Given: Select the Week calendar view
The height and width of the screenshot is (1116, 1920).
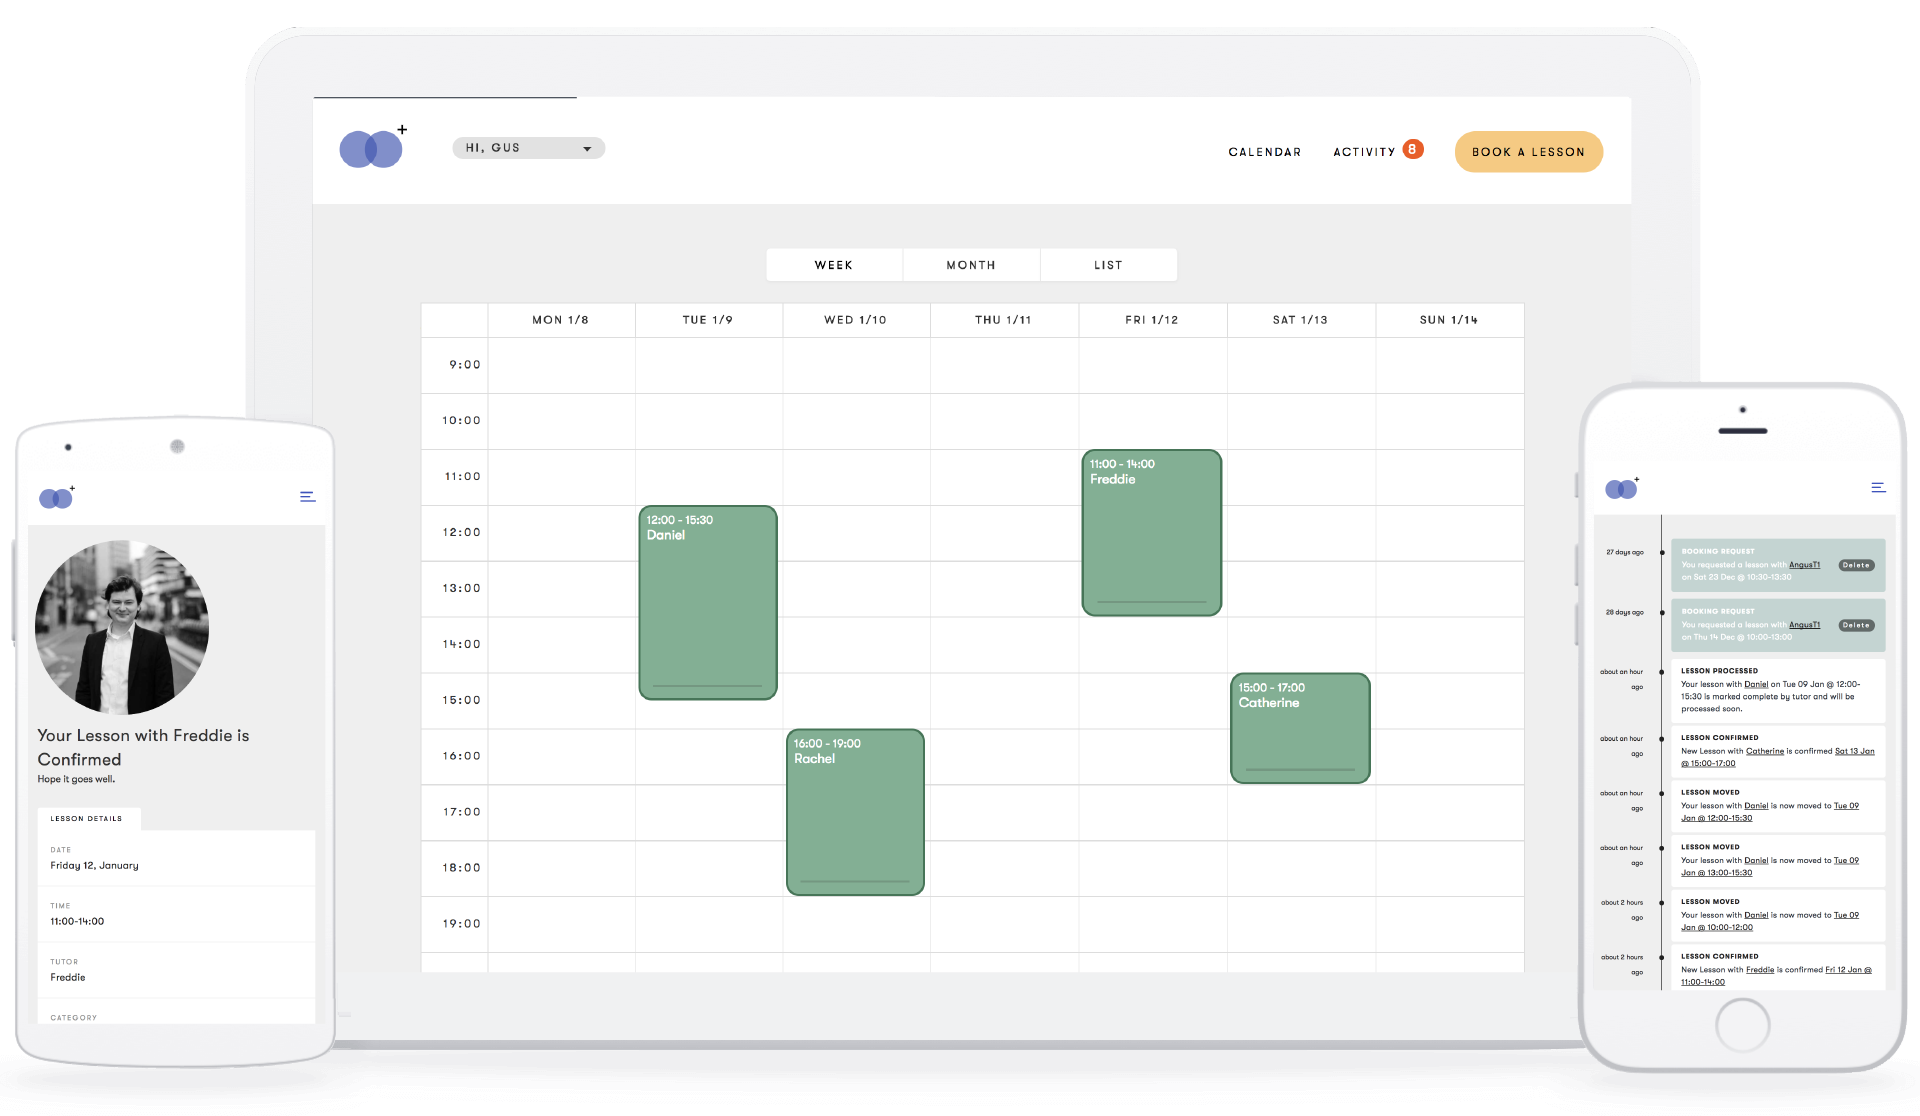Looking at the screenshot, I should 833,265.
